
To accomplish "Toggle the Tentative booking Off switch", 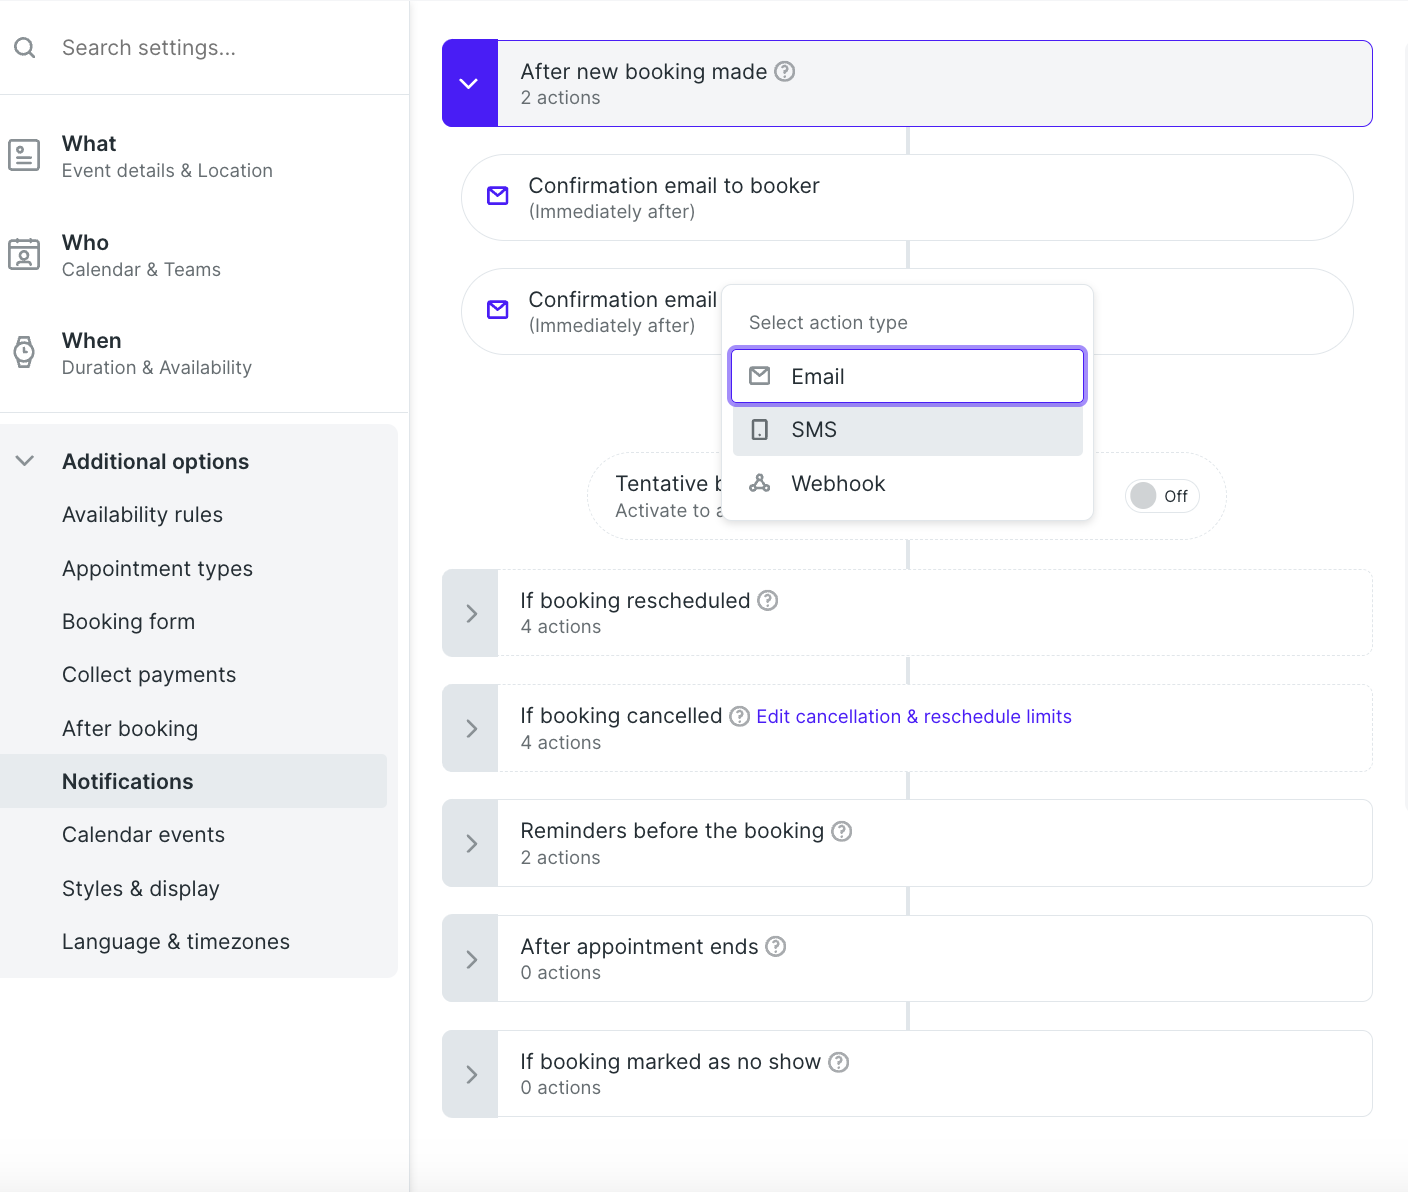I will pos(1162,496).
